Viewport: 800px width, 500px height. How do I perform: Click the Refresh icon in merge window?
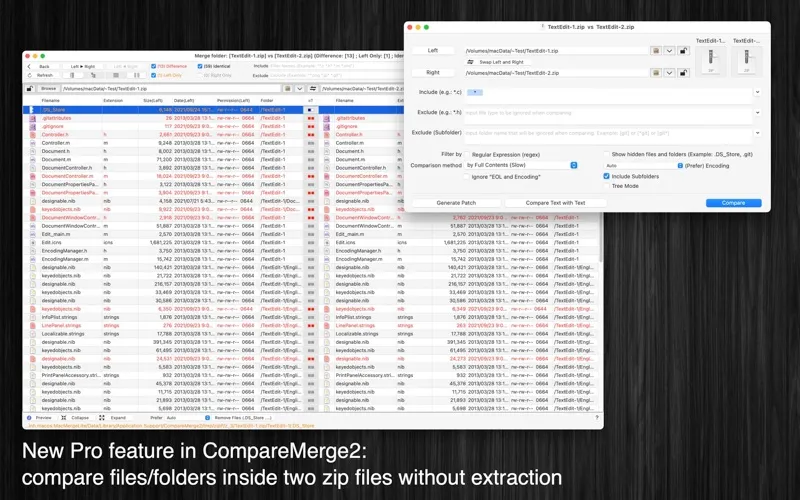29,75
